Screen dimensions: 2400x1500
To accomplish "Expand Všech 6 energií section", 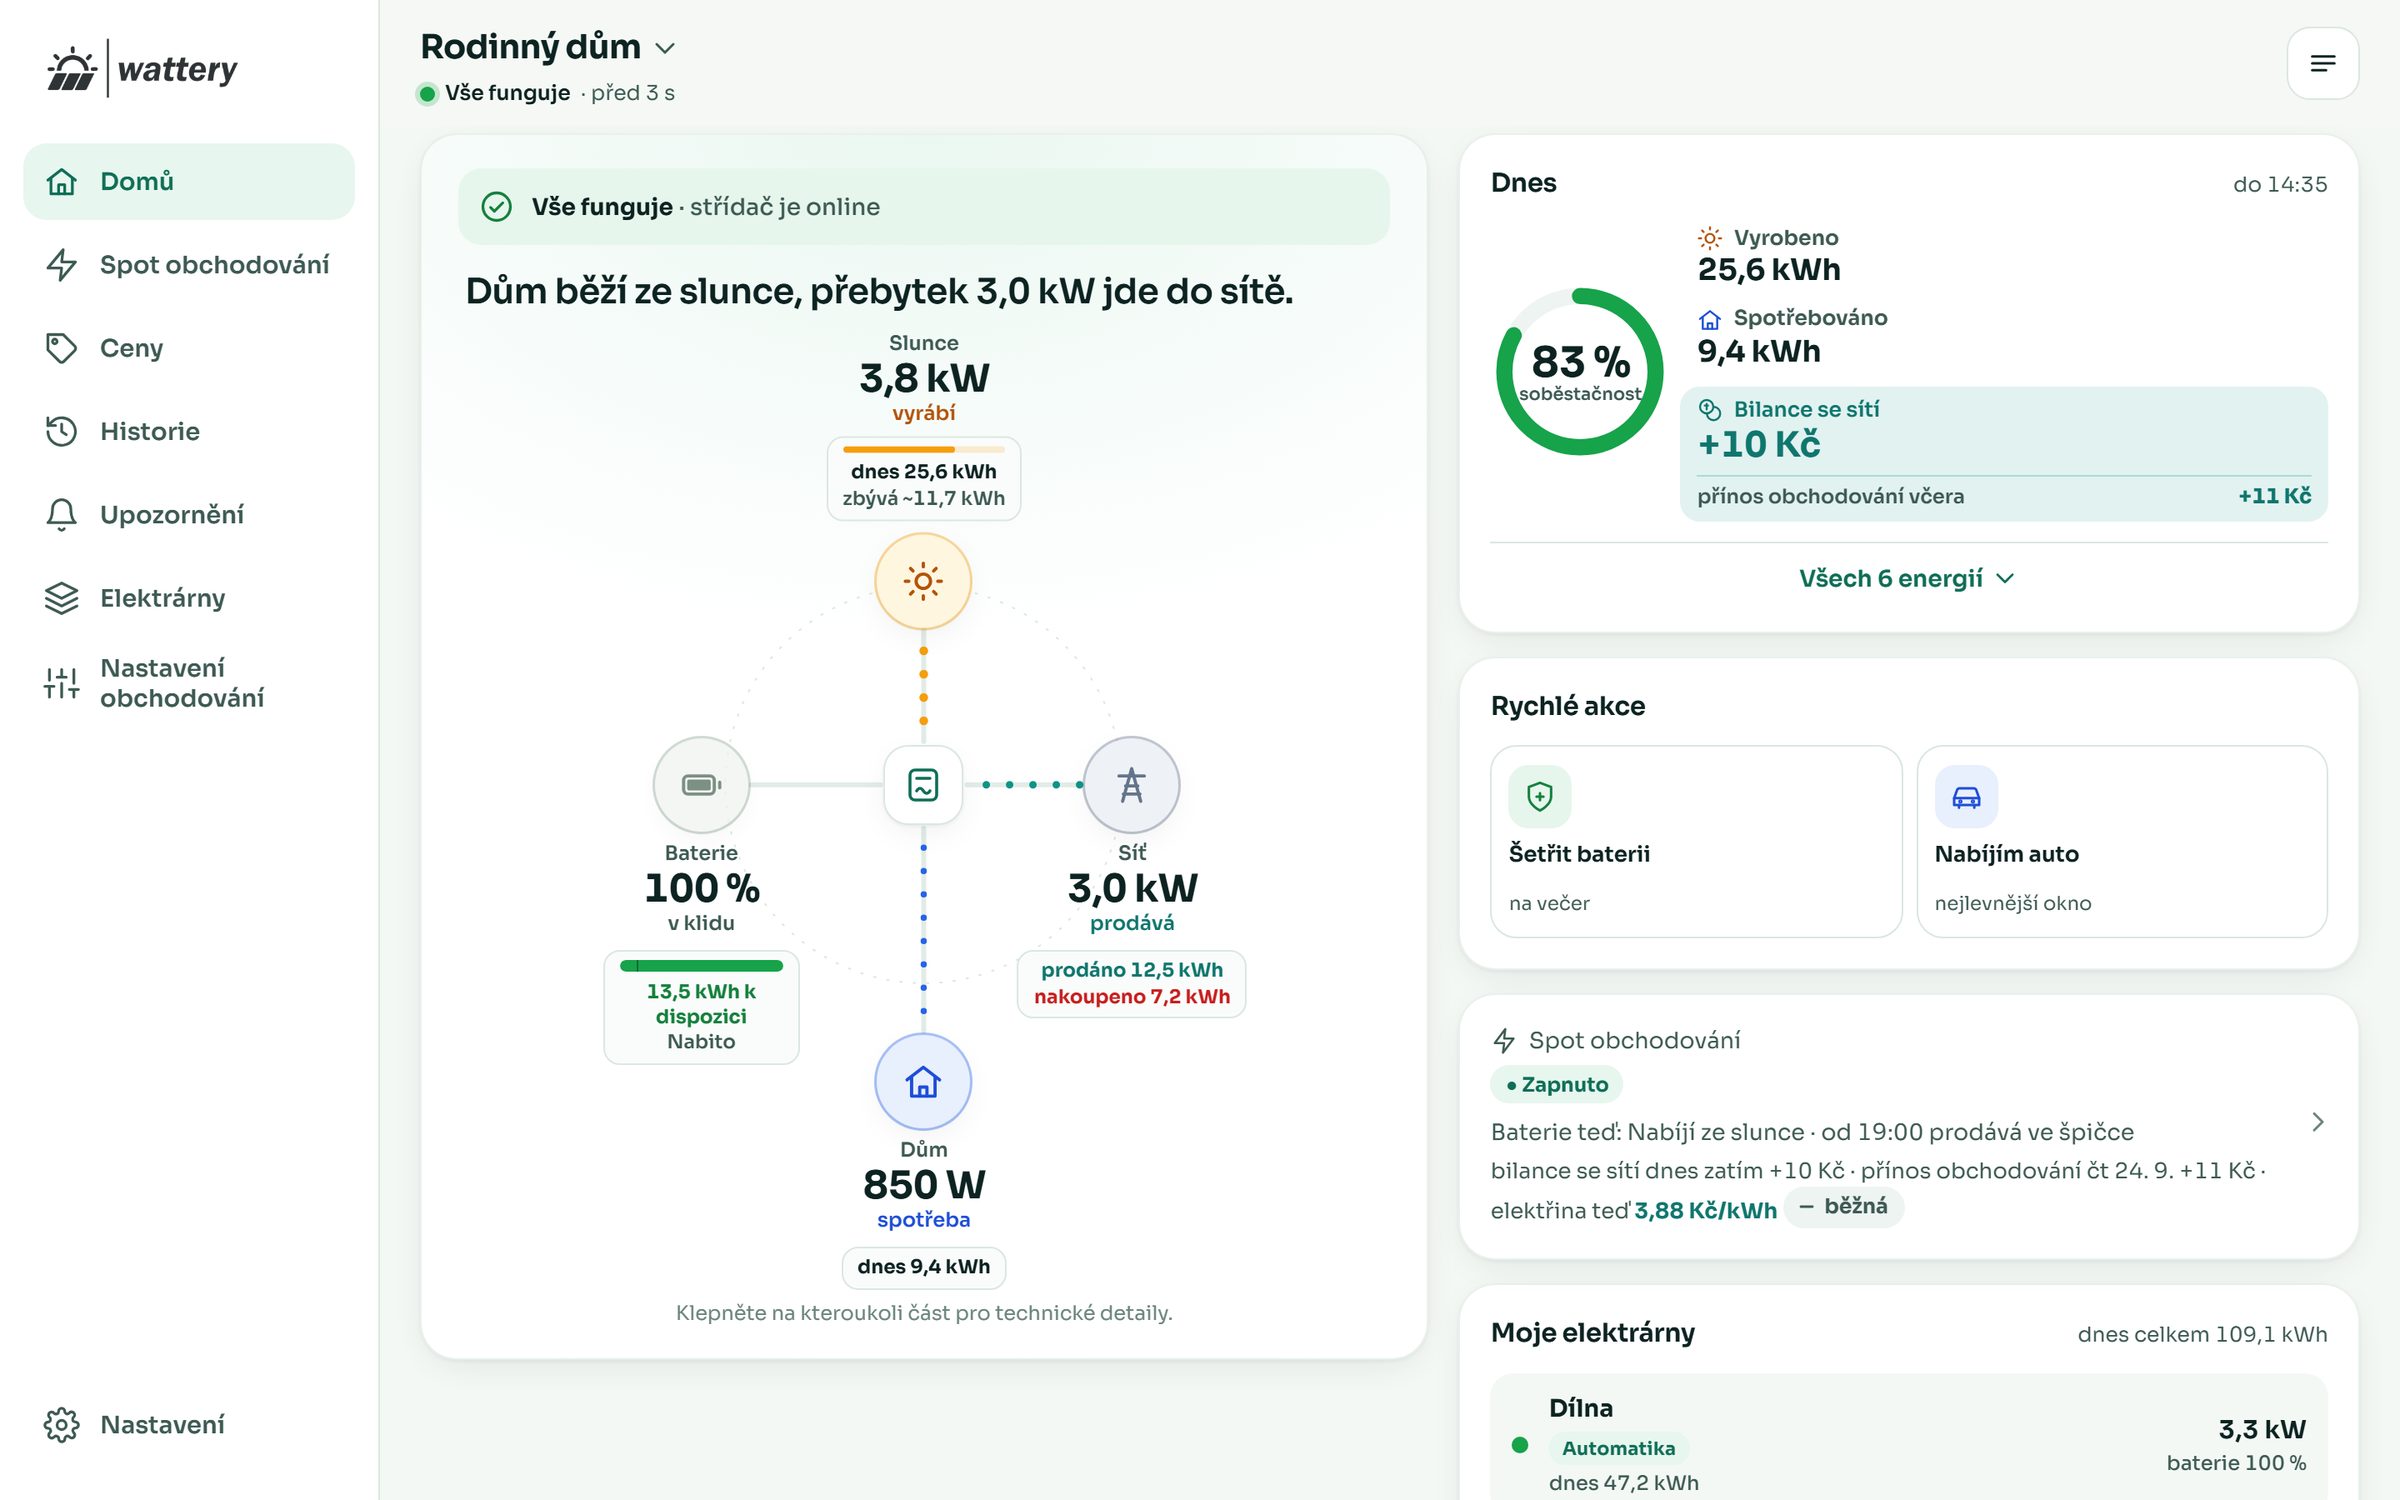I will (x=1907, y=578).
